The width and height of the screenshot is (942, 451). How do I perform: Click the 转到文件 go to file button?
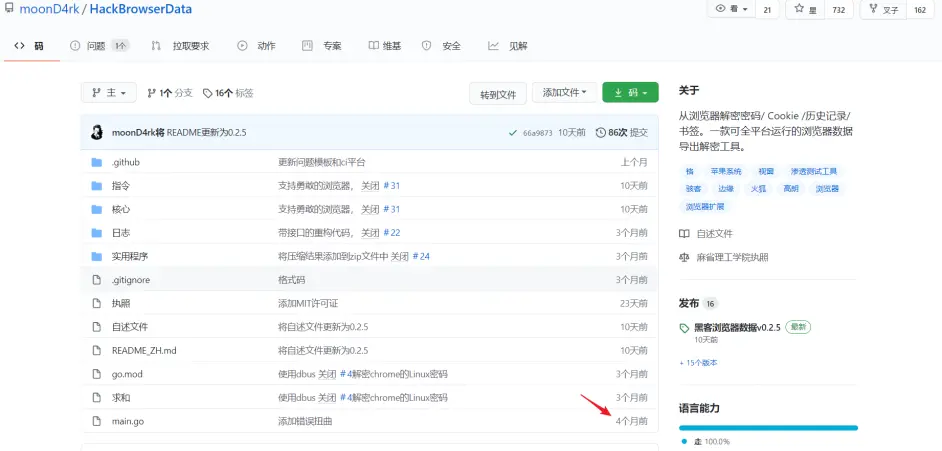(x=498, y=94)
